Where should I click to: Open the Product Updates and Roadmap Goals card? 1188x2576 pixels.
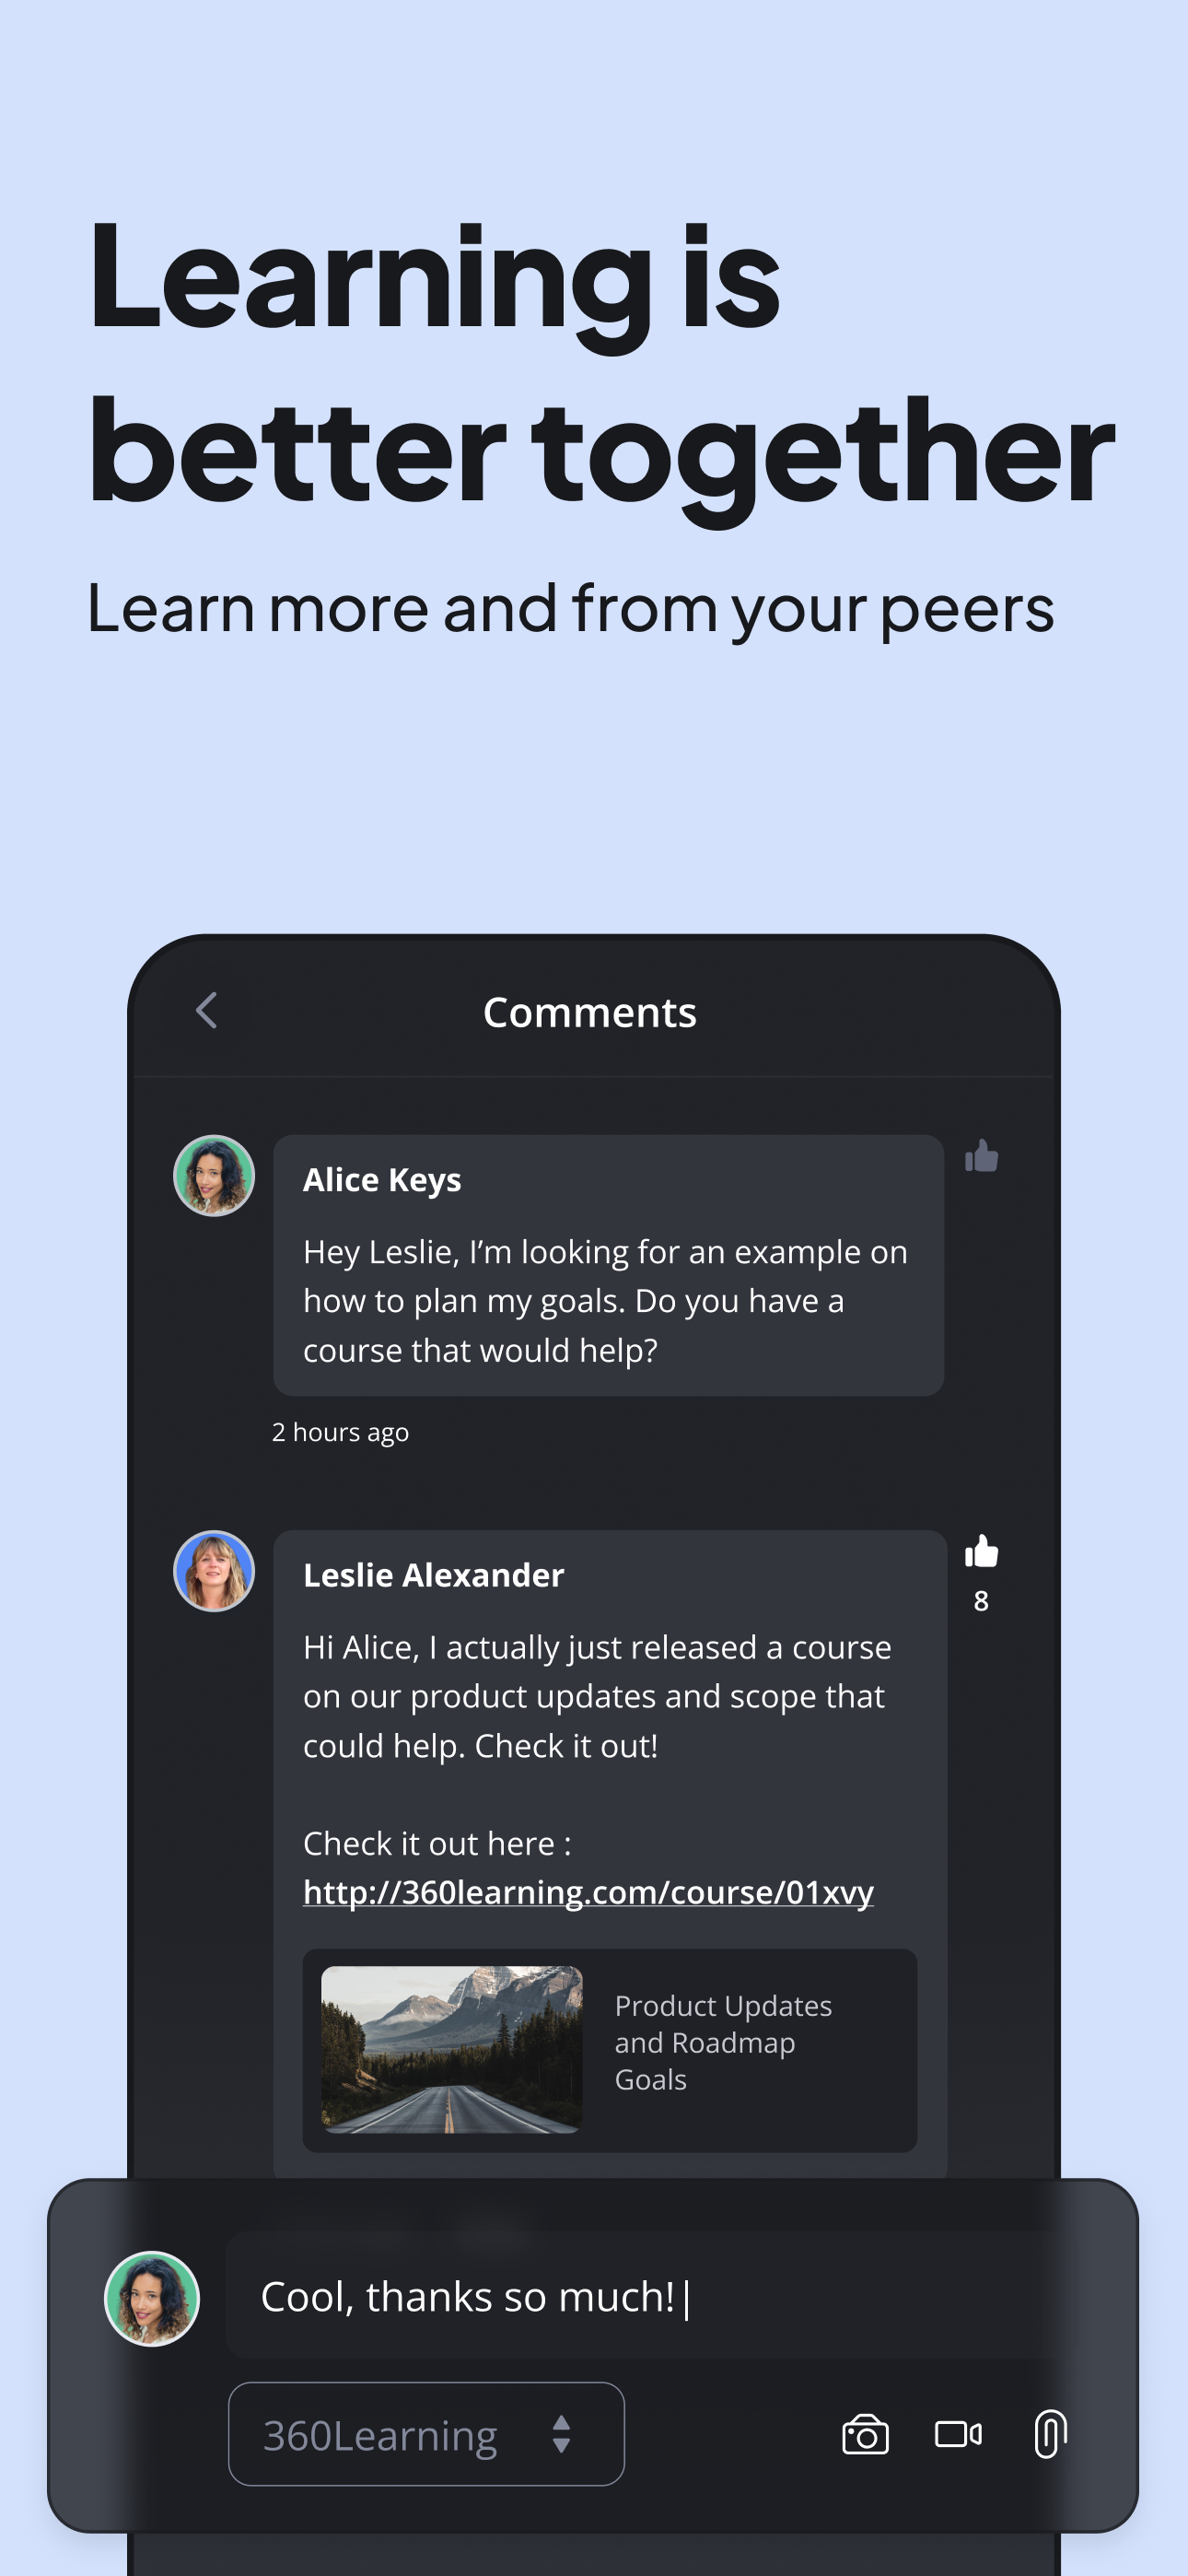[610, 2050]
